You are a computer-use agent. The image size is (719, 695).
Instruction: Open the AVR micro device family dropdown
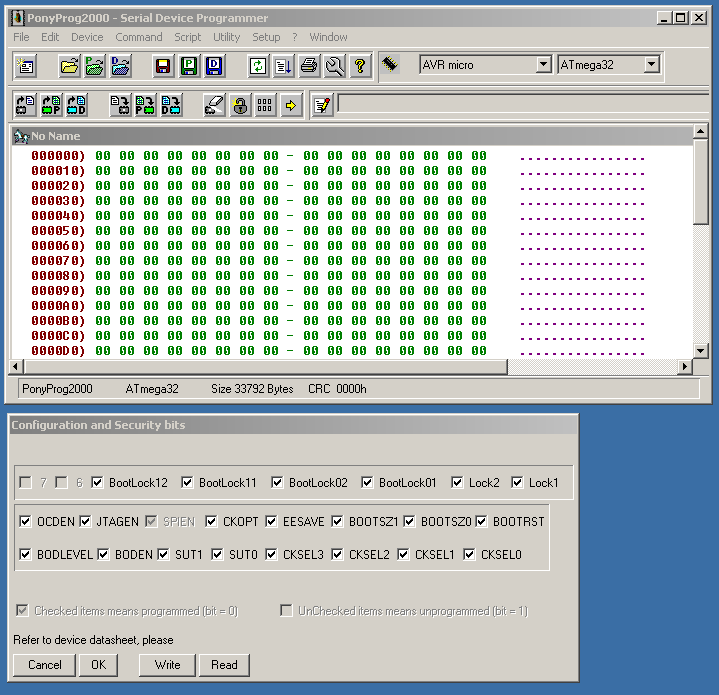click(543, 65)
